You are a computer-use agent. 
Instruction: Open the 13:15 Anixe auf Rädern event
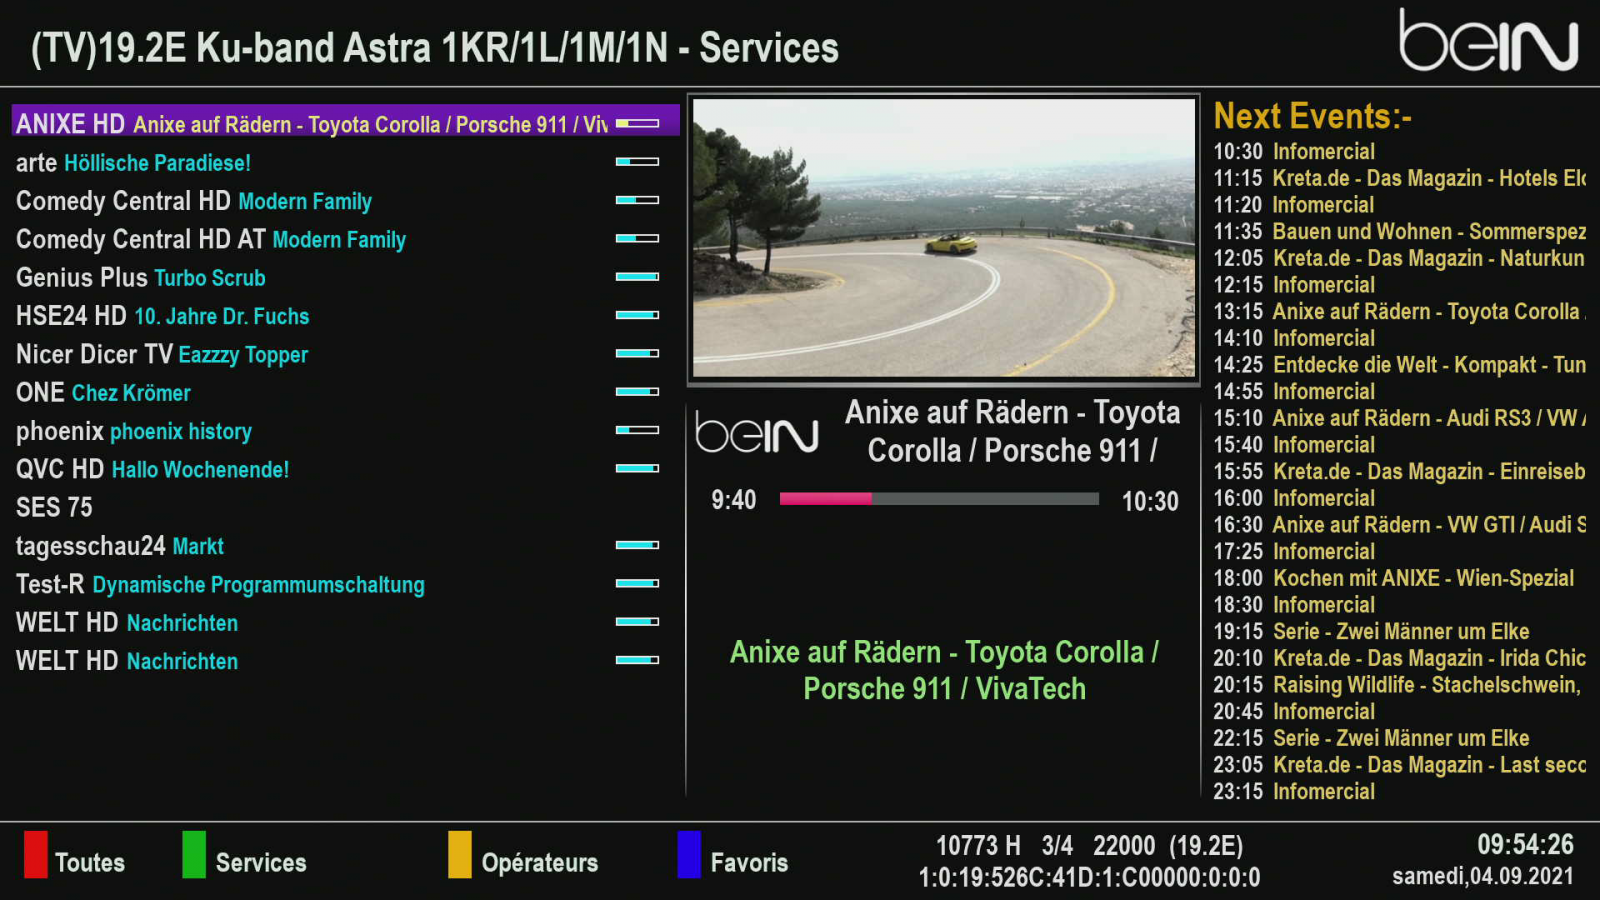coord(1400,311)
